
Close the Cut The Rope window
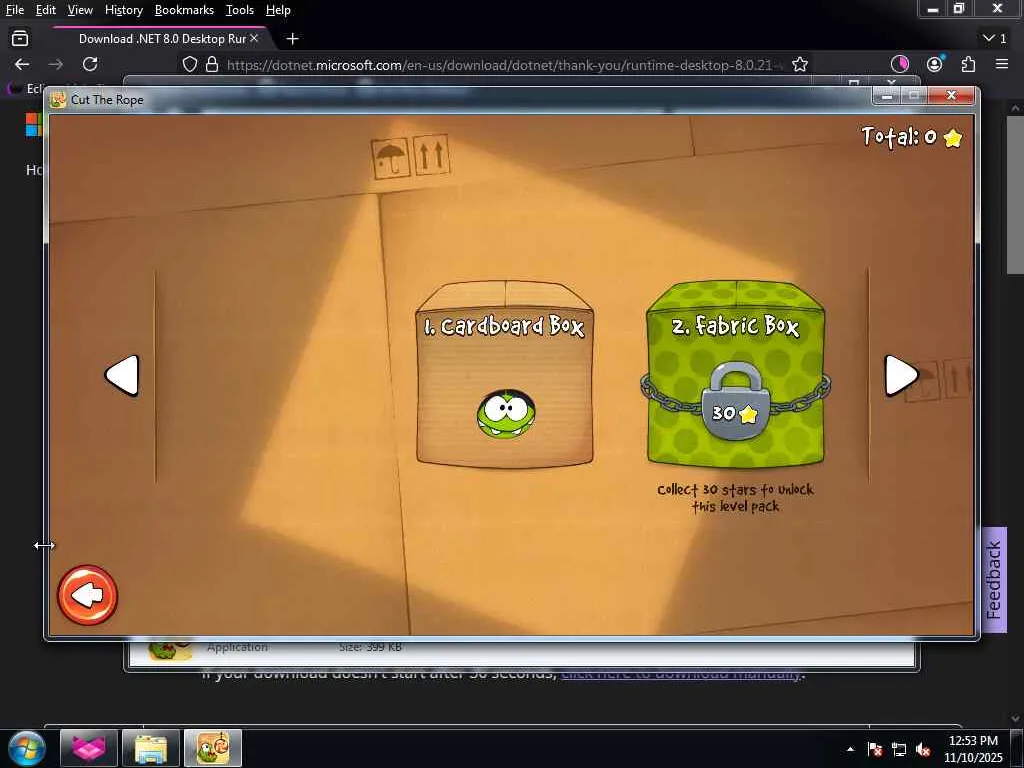tap(952, 95)
